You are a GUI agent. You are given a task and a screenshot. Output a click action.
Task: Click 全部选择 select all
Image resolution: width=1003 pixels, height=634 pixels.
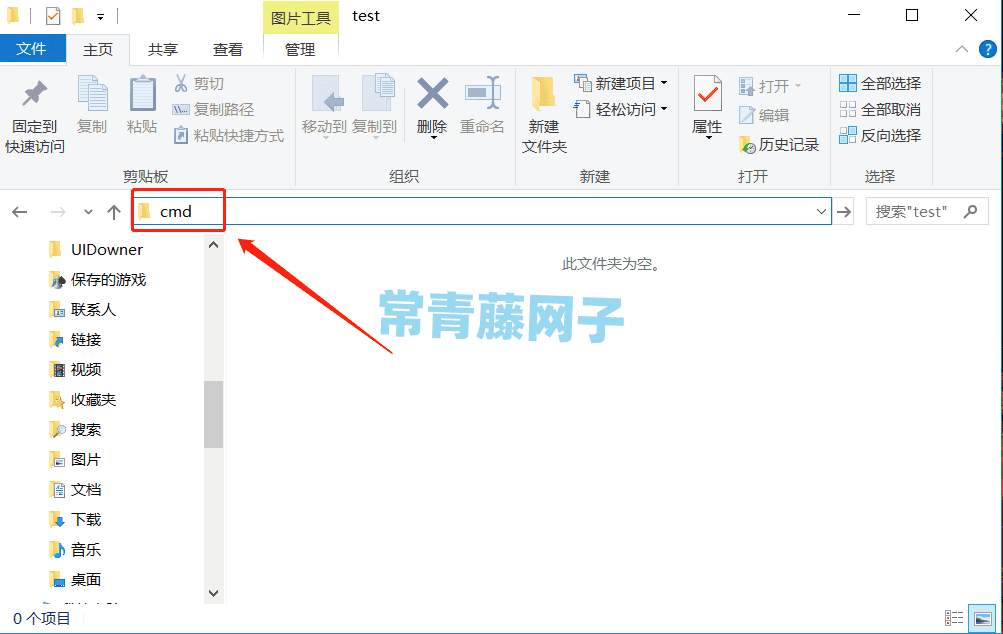click(880, 83)
